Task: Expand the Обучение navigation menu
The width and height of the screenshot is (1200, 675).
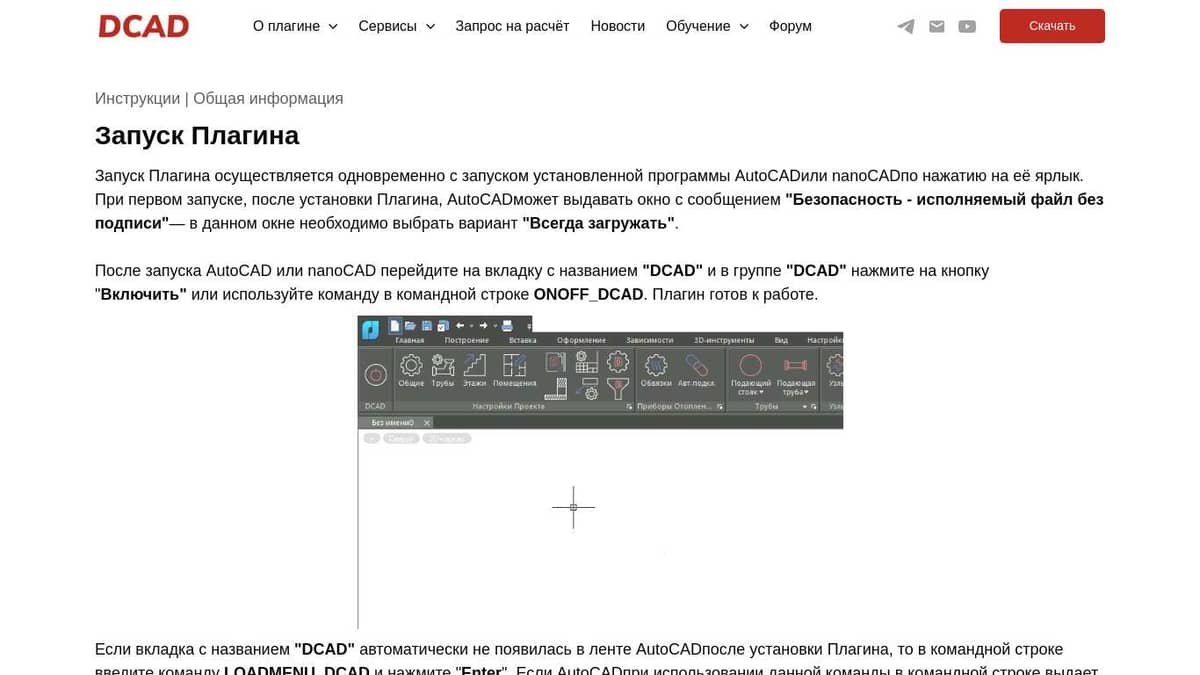Action: click(707, 26)
